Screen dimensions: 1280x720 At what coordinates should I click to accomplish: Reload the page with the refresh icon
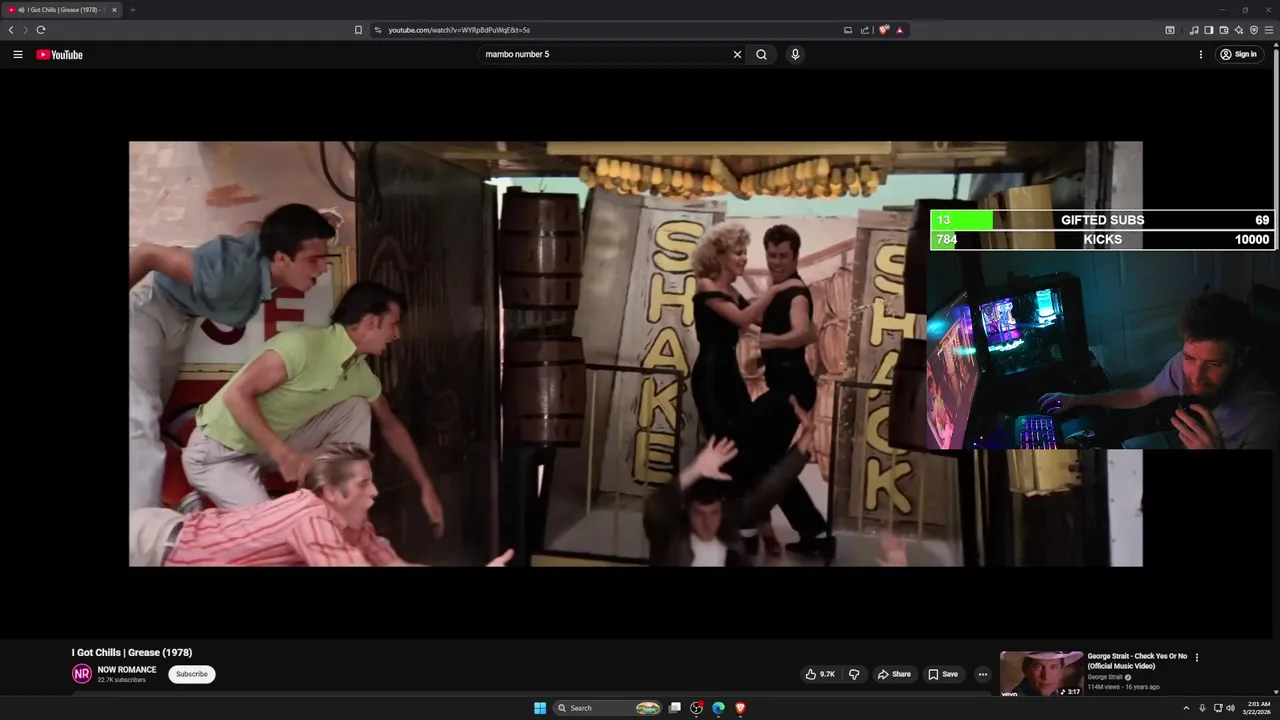pyautogui.click(x=41, y=30)
